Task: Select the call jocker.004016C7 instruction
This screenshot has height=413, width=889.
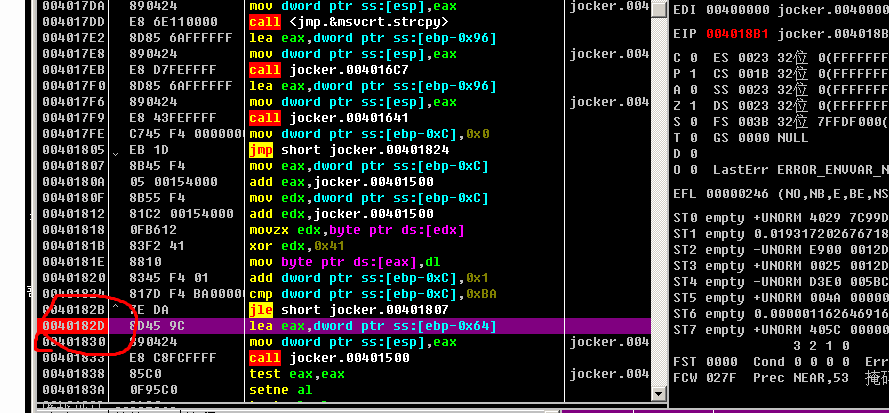Action: coord(329,70)
